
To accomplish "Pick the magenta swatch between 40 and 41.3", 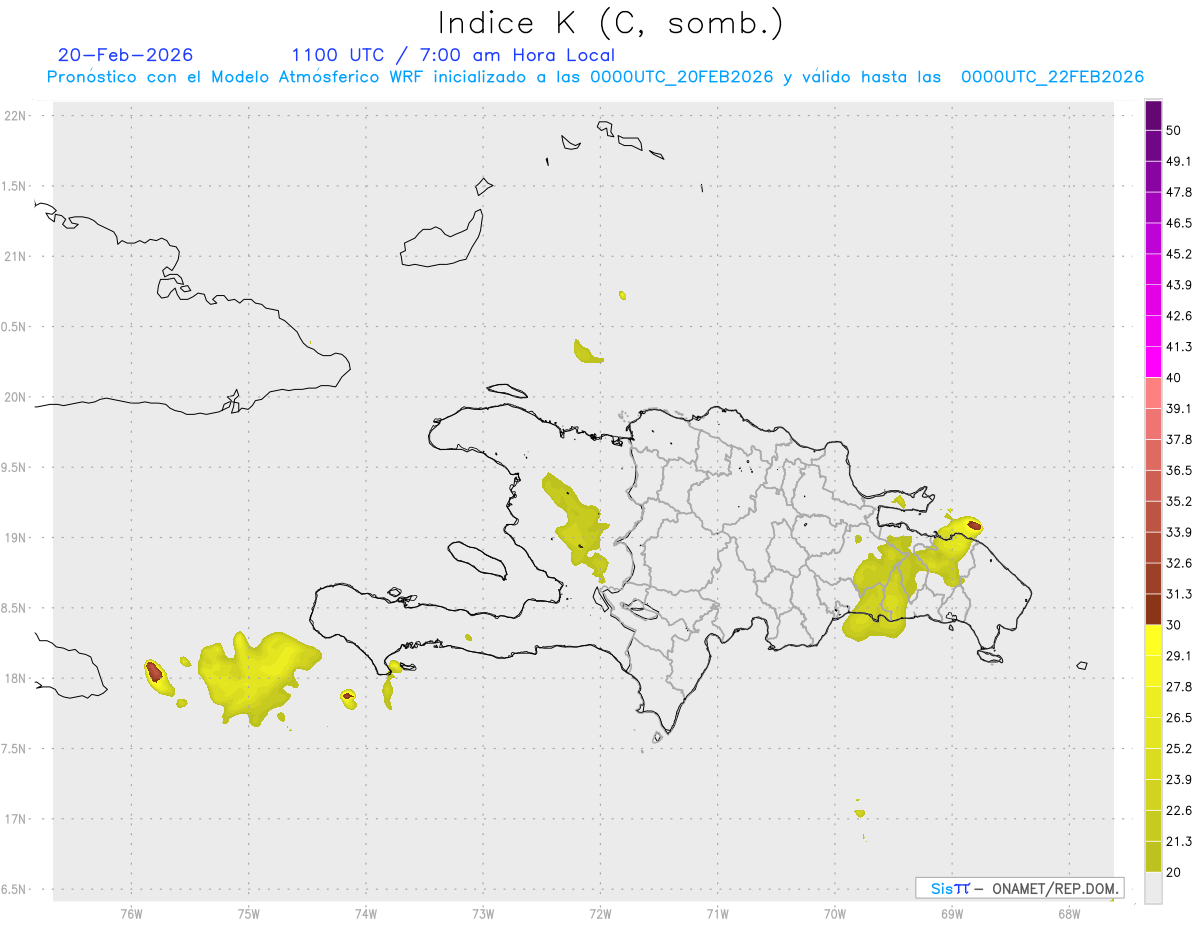I will point(1153,362).
